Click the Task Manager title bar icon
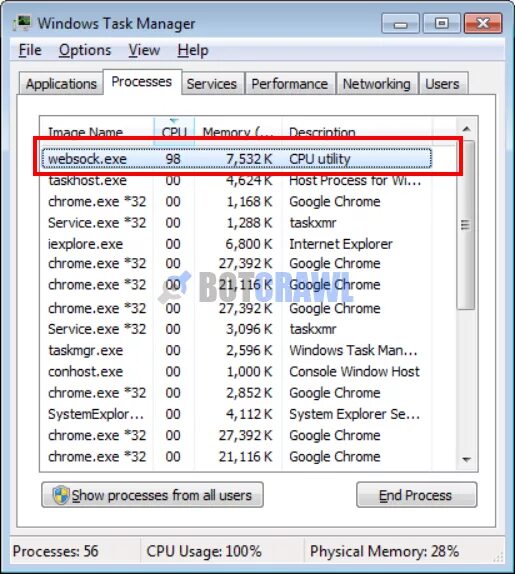 pyautogui.click(x=23, y=23)
